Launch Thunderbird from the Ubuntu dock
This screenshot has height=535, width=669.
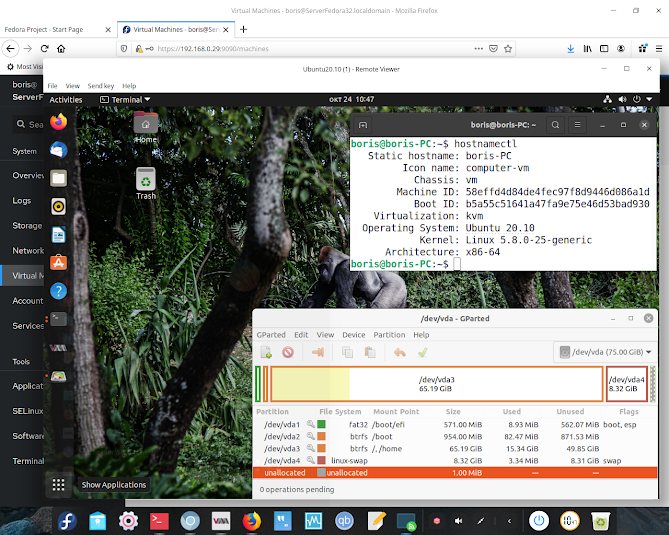(x=58, y=150)
